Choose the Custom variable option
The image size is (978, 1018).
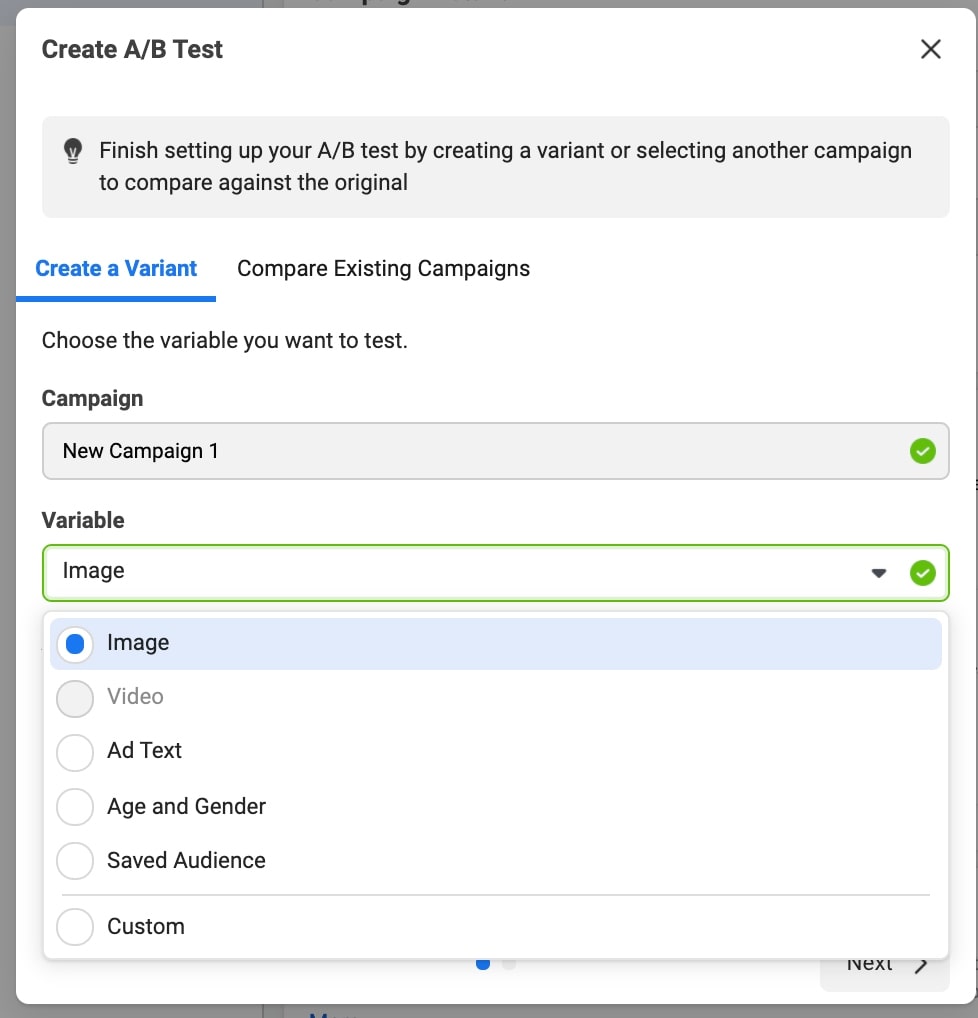pos(75,927)
